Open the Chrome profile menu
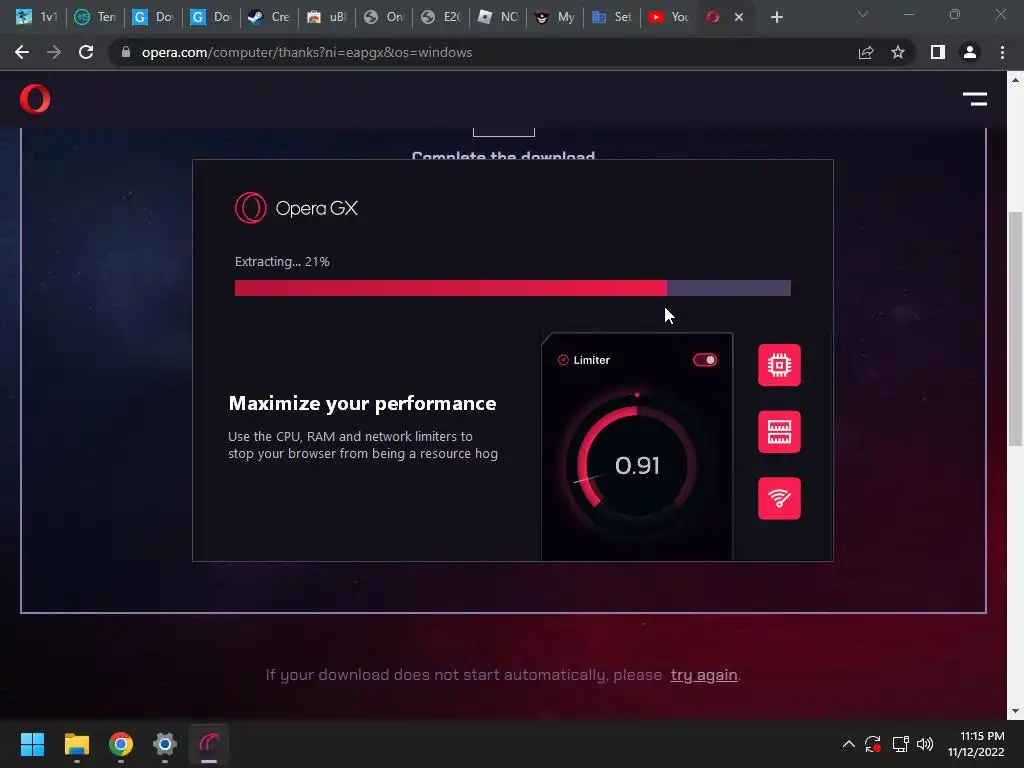1024x768 pixels. (x=970, y=52)
